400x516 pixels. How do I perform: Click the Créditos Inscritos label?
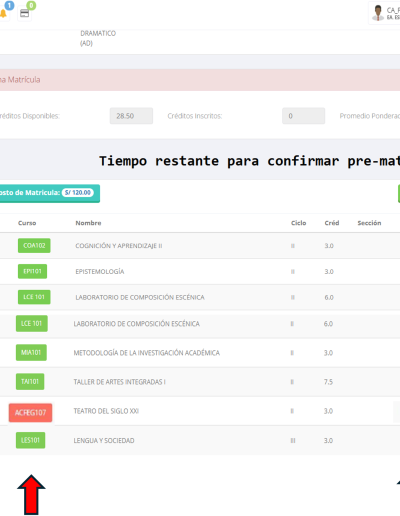tap(195, 116)
